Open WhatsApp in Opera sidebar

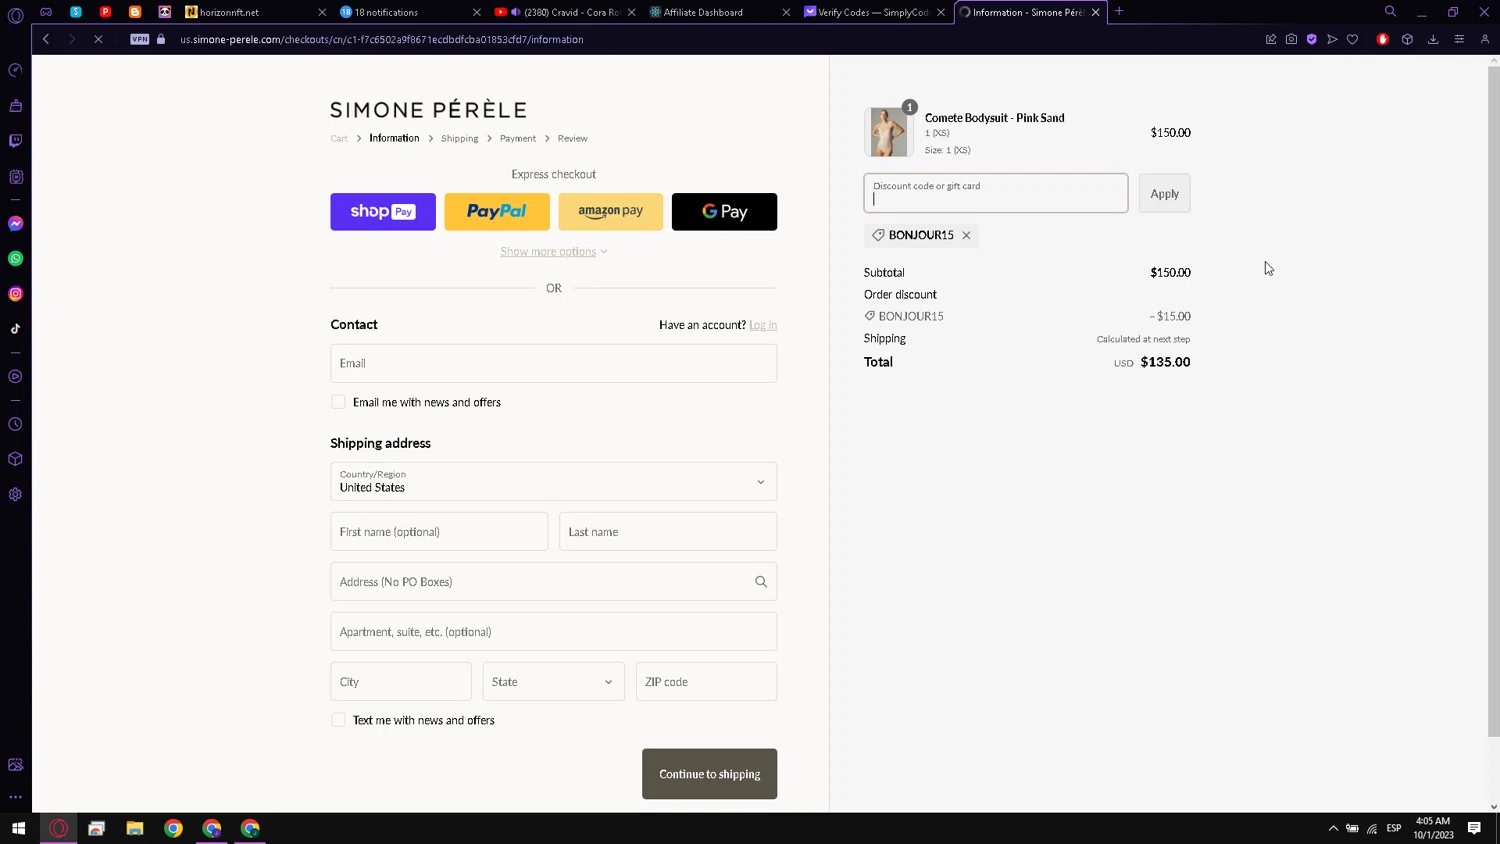[x=15, y=259]
